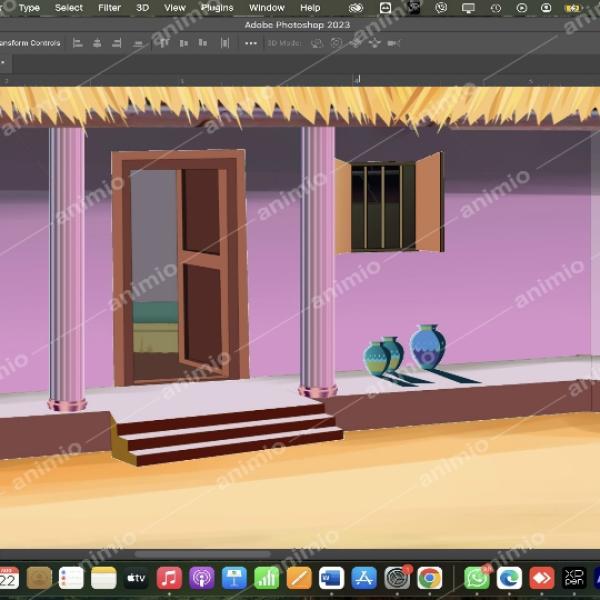Open Microsoft Word from the dock

pyautogui.click(x=331, y=578)
